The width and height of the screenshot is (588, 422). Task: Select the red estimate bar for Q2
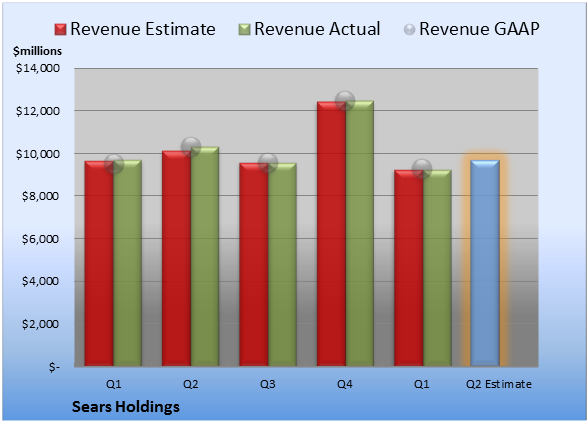click(176, 258)
